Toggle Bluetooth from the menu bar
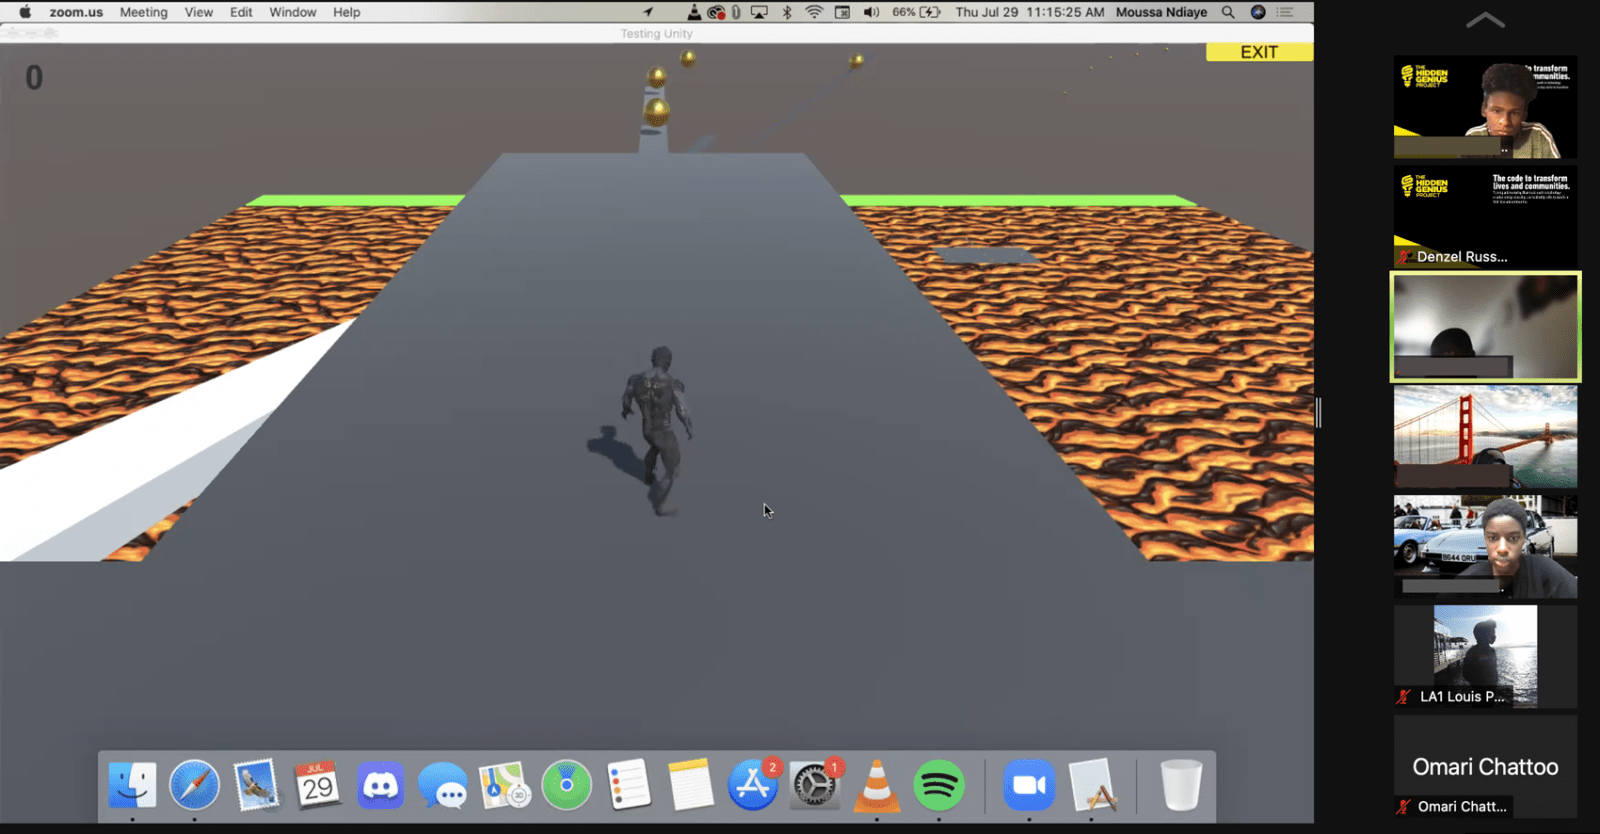The image size is (1600, 834). 787,12
